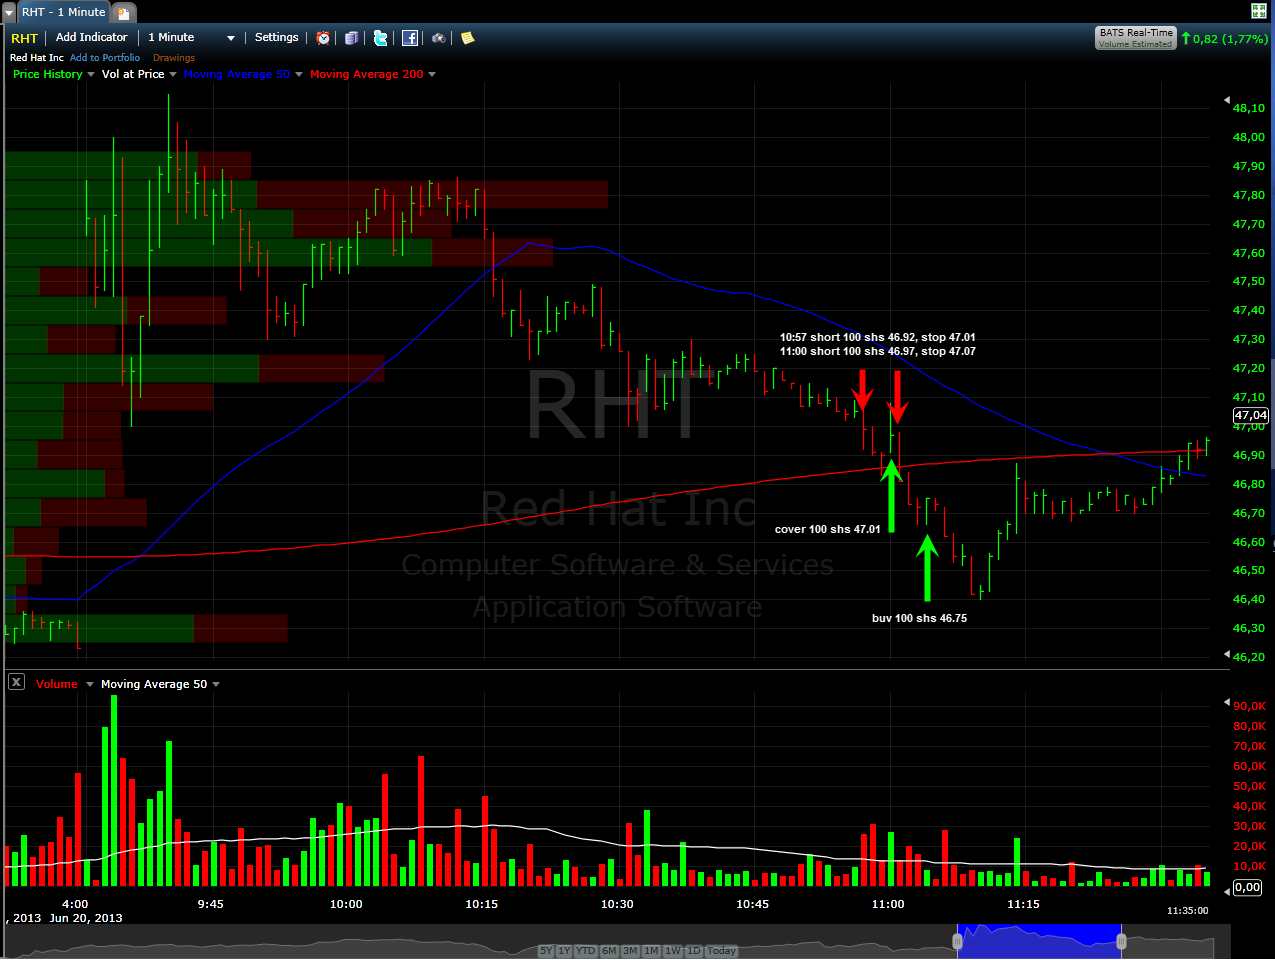Click the blue Moving Average 50 label
The height and width of the screenshot is (960, 1275).
(x=237, y=74)
